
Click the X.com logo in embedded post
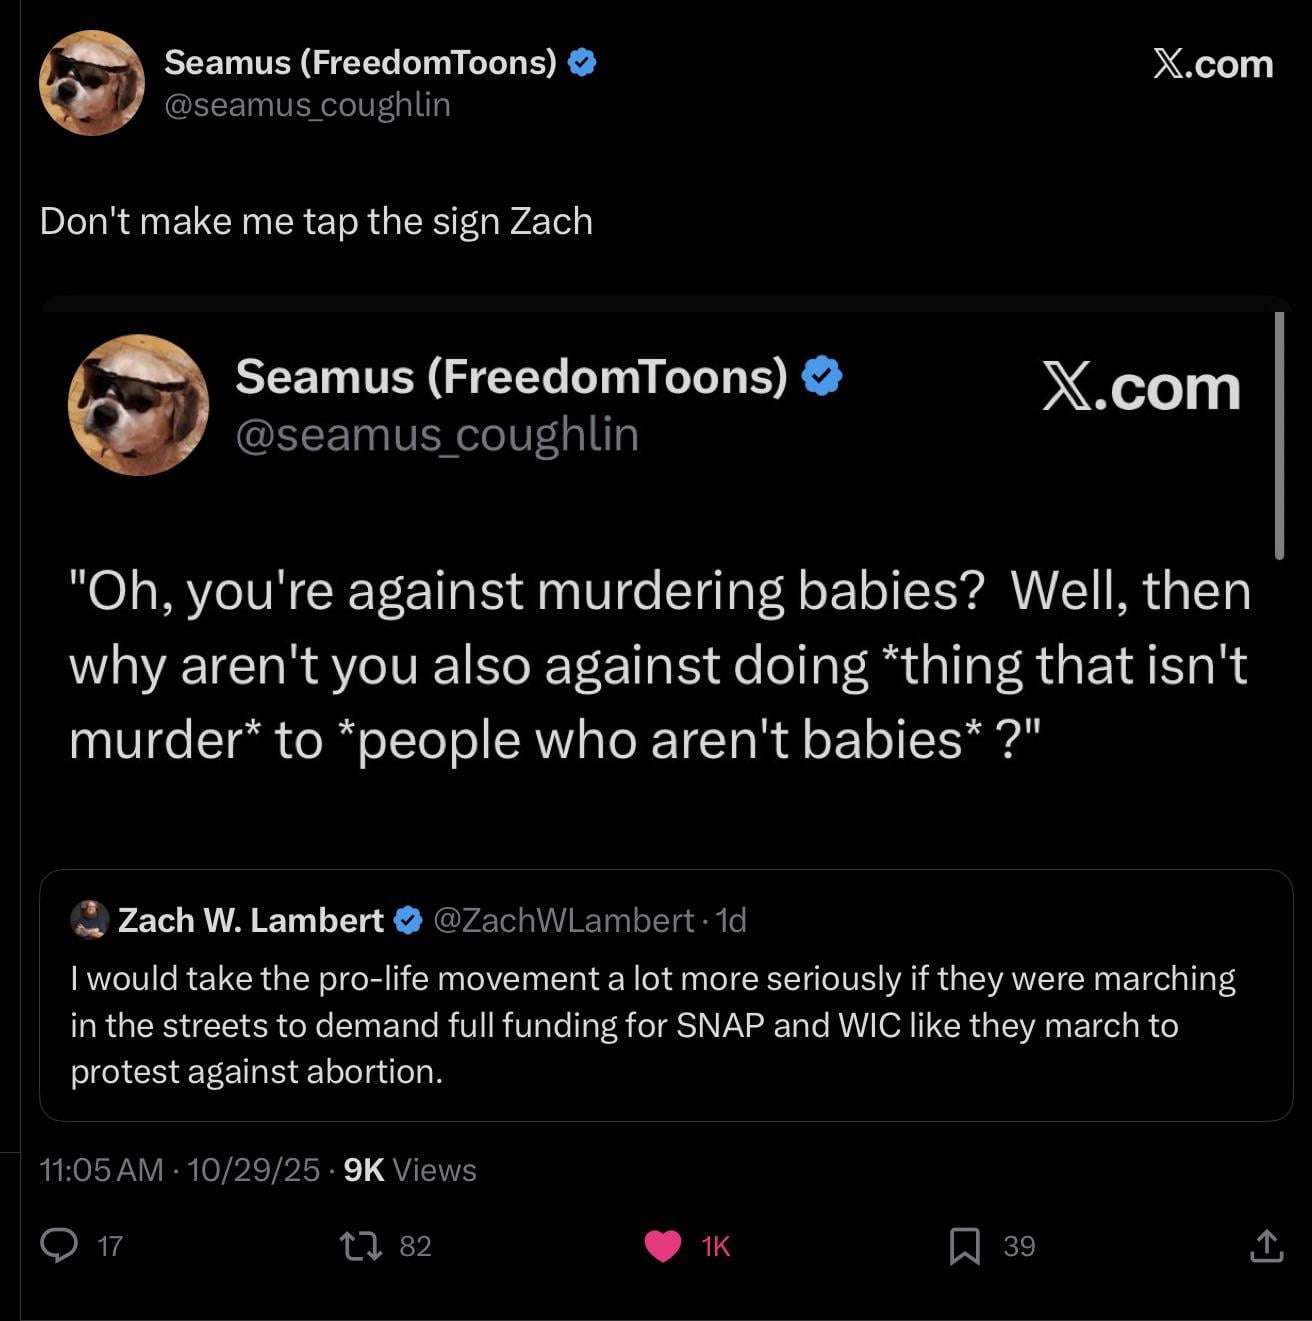tap(1140, 388)
